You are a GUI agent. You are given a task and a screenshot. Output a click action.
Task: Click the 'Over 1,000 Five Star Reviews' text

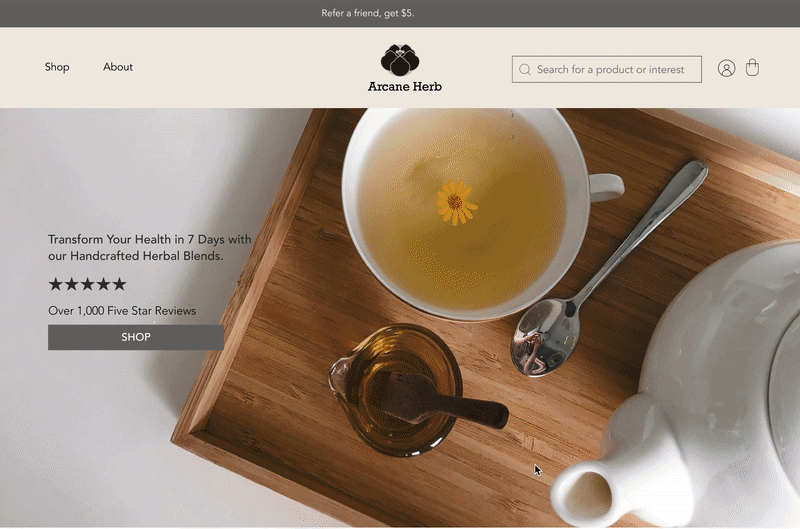[122, 311]
